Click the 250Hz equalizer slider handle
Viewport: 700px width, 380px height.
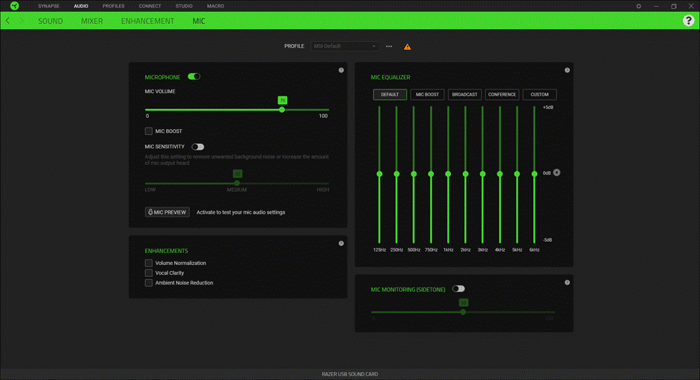pyautogui.click(x=396, y=174)
